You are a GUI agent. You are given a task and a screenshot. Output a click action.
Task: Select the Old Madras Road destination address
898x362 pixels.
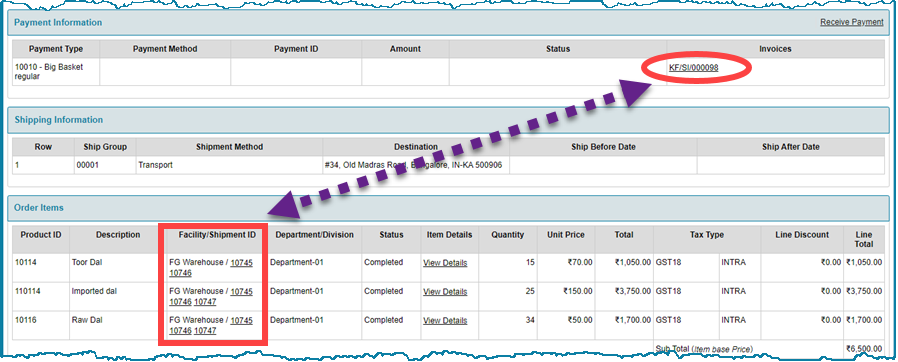tap(412, 165)
